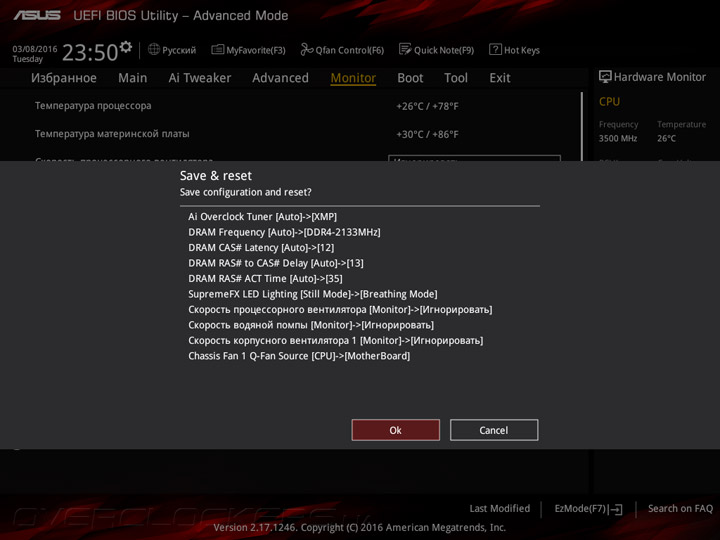Click the Ai Overclock Tuner change line

[x=262, y=217]
